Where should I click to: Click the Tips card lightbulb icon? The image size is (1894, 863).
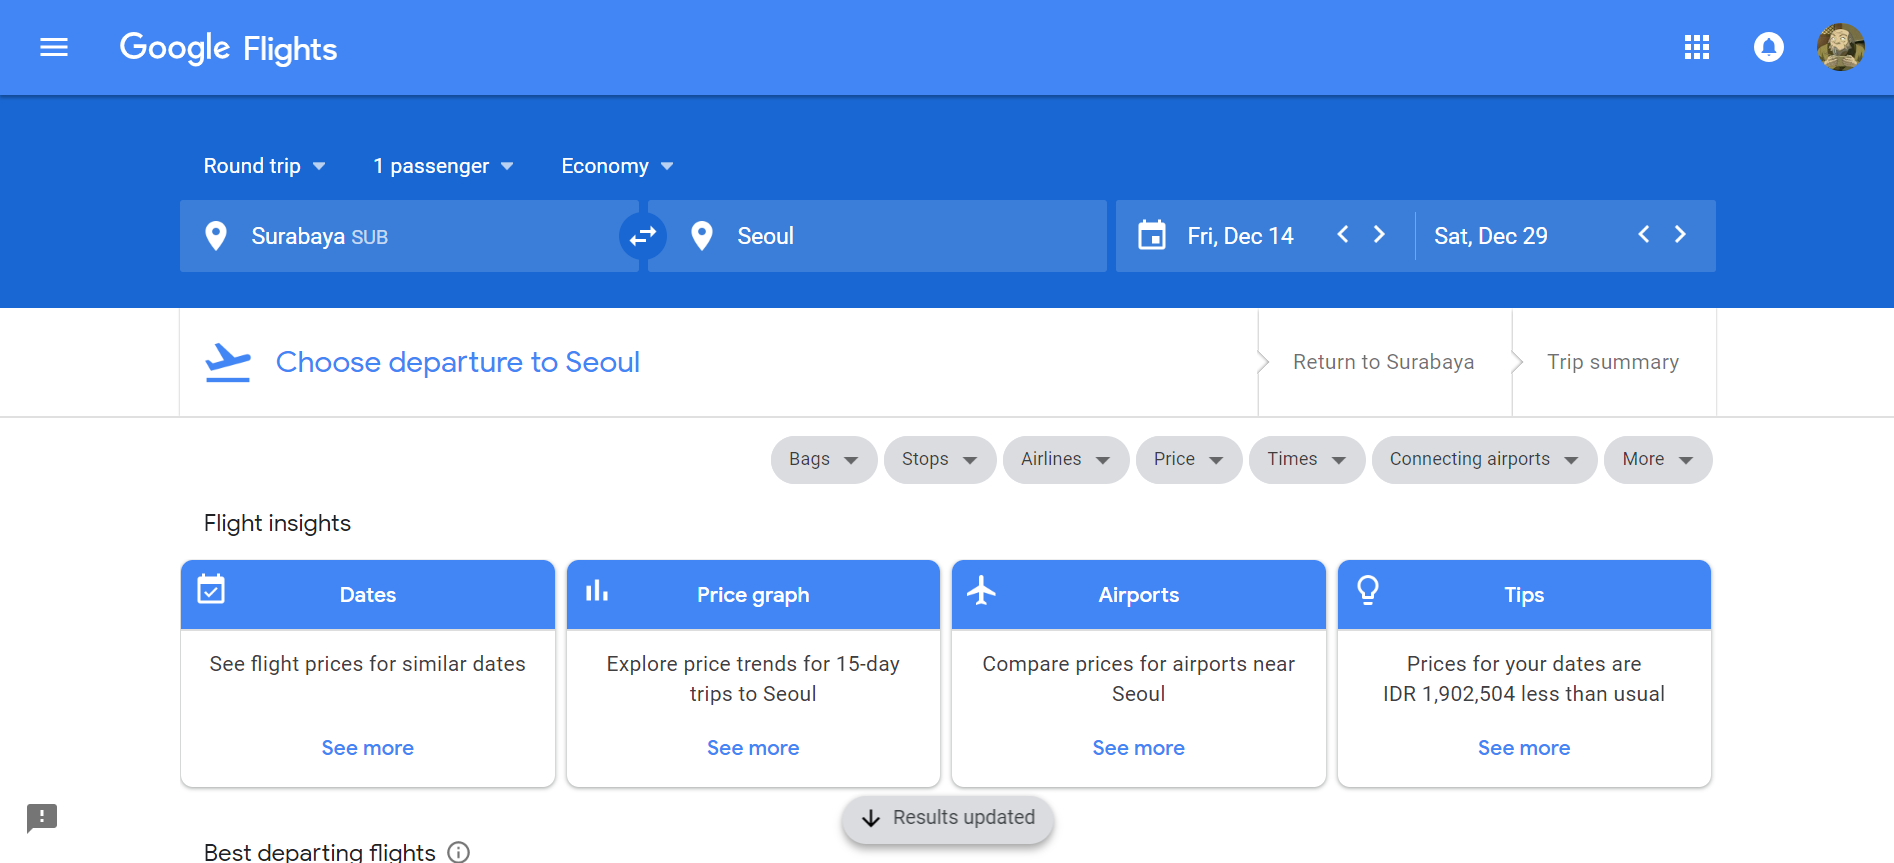(1368, 590)
